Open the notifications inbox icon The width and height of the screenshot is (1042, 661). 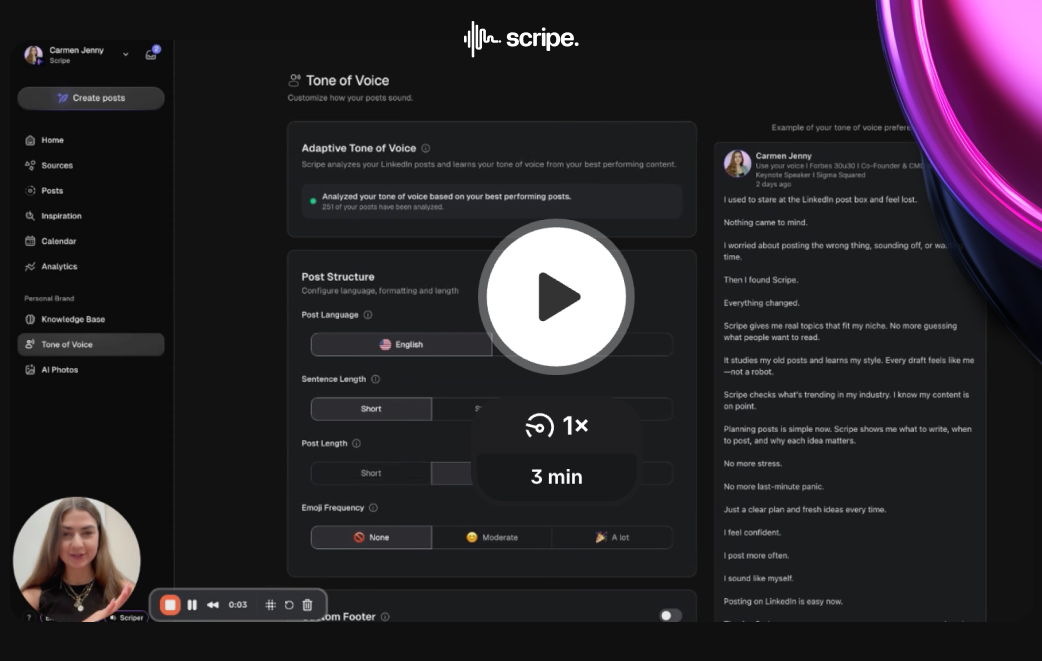point(152,54)
